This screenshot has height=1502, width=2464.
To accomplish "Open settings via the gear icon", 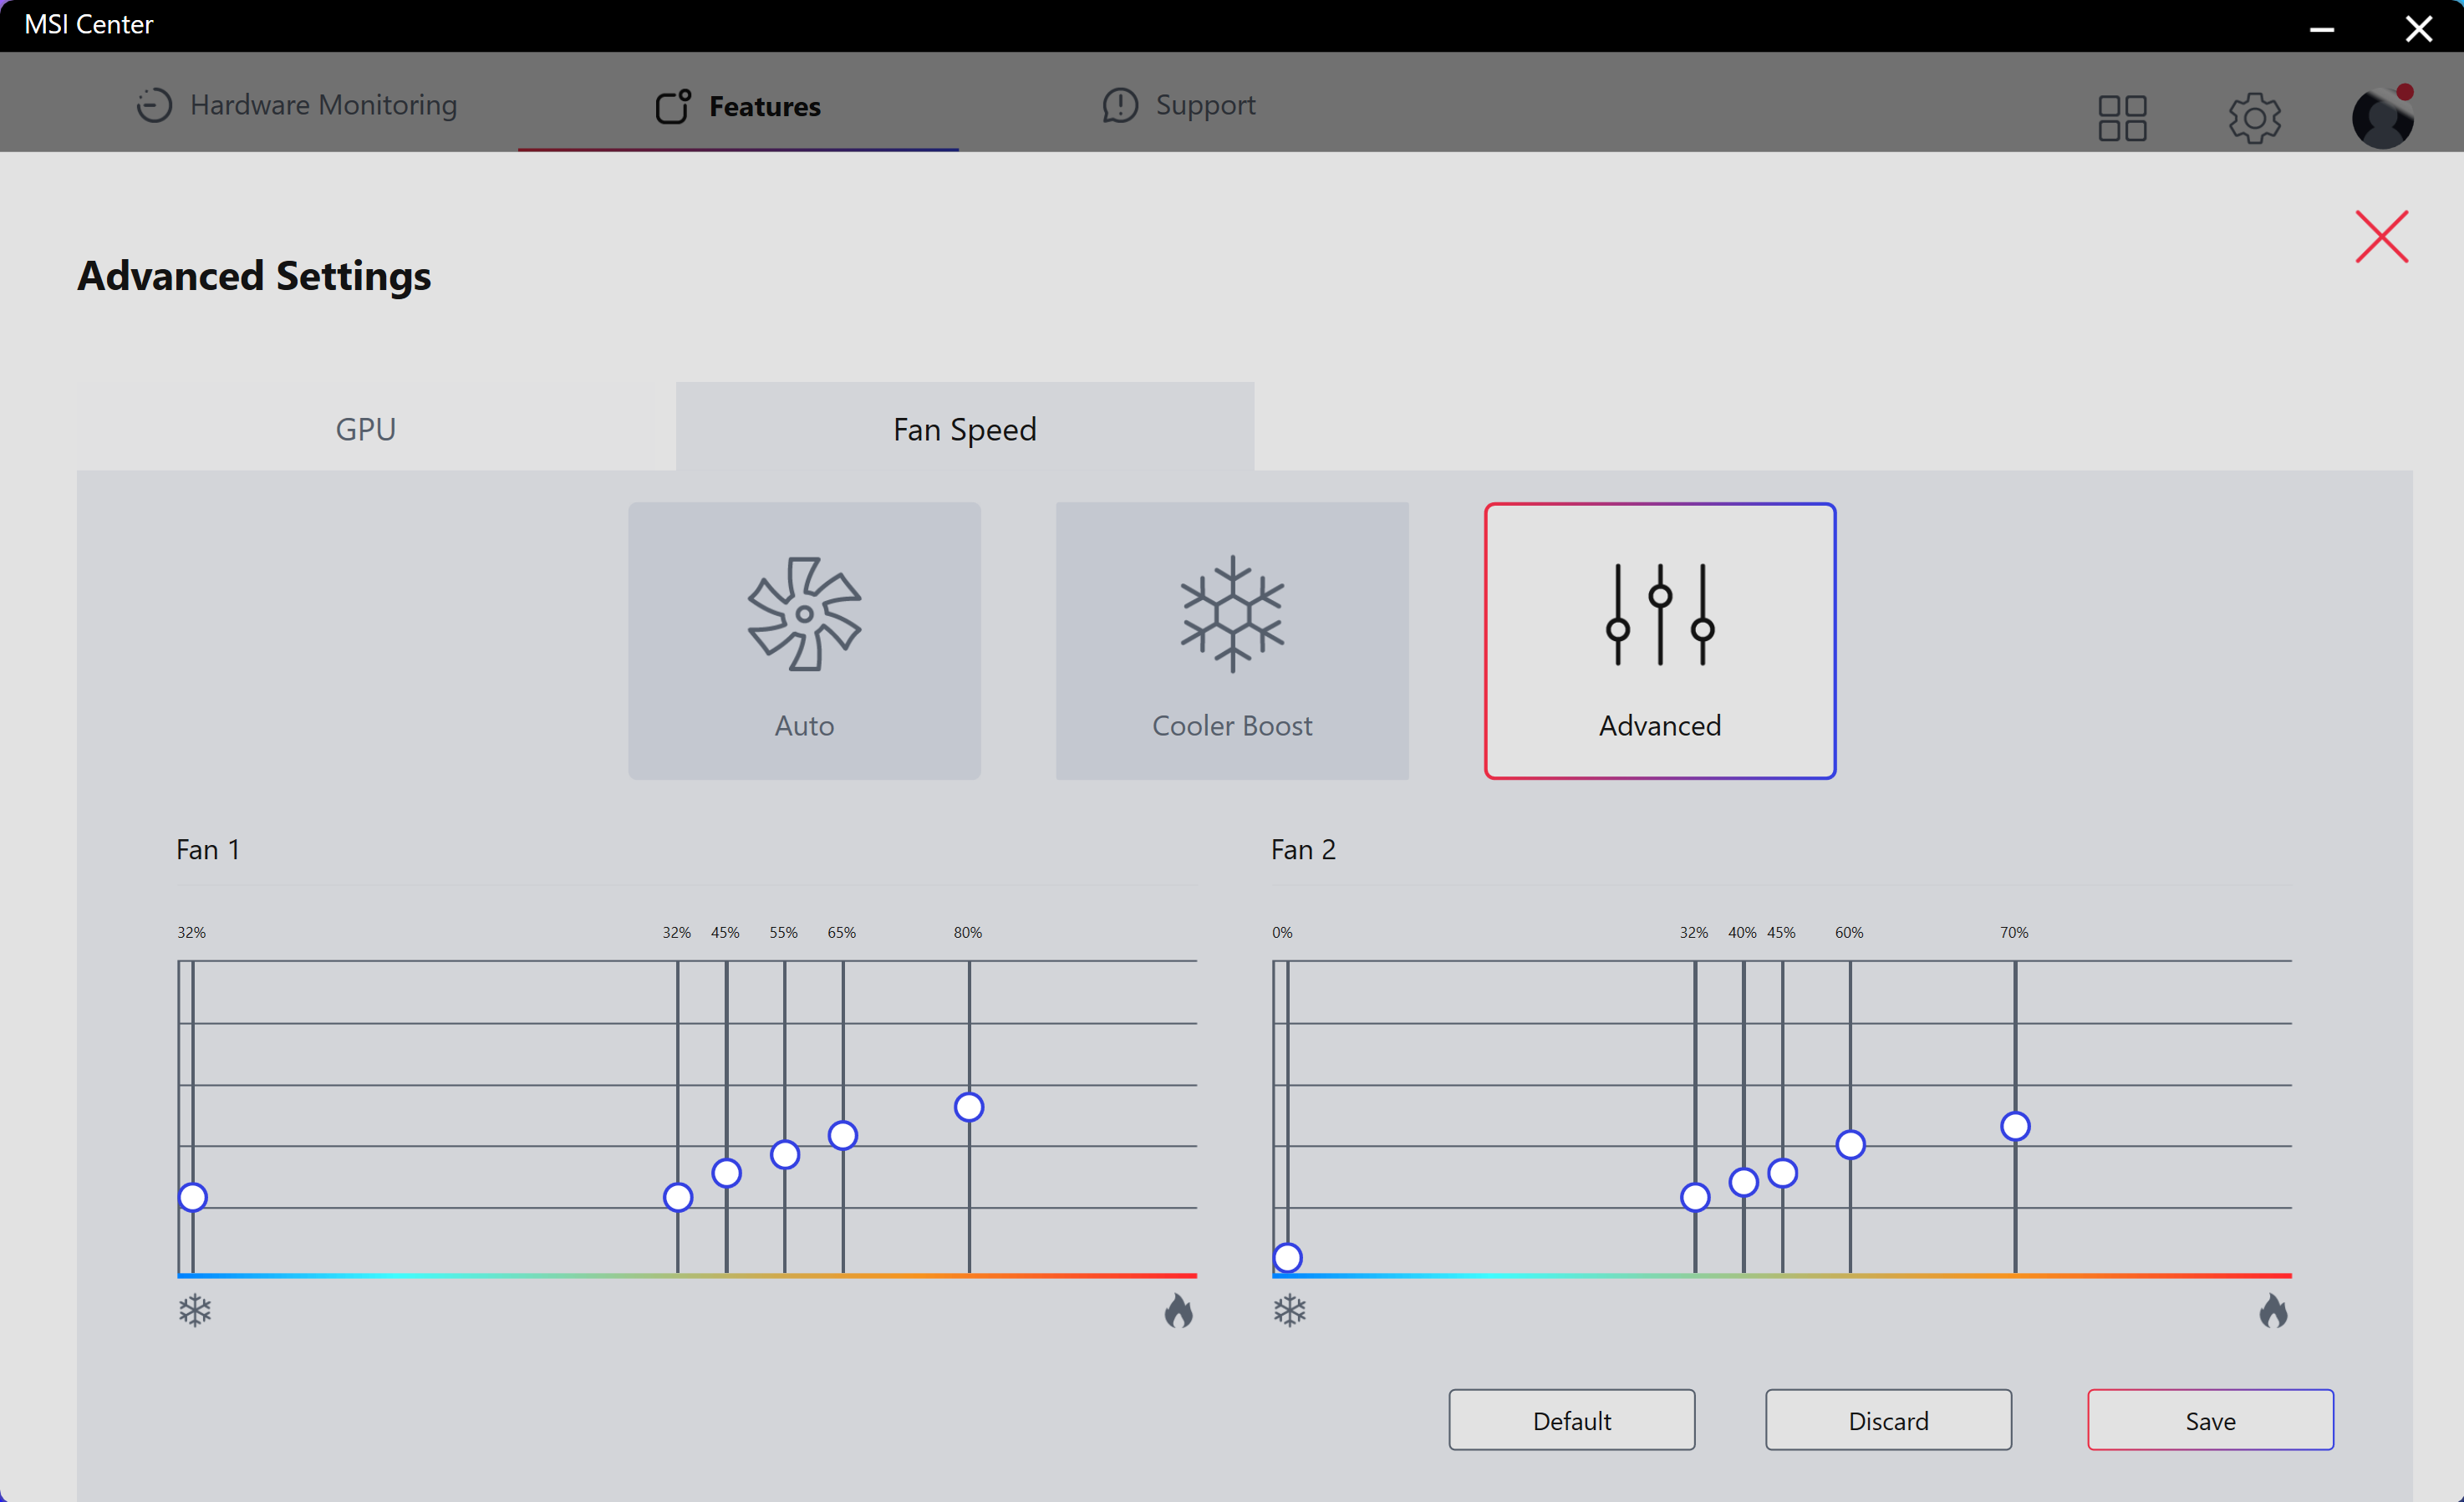I will pos(2254,118).
